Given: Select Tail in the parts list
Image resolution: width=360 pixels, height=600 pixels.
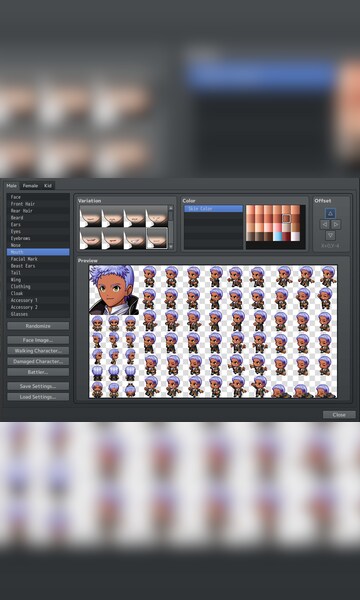Looking at the screenshot, I should (x=38, y=273).
